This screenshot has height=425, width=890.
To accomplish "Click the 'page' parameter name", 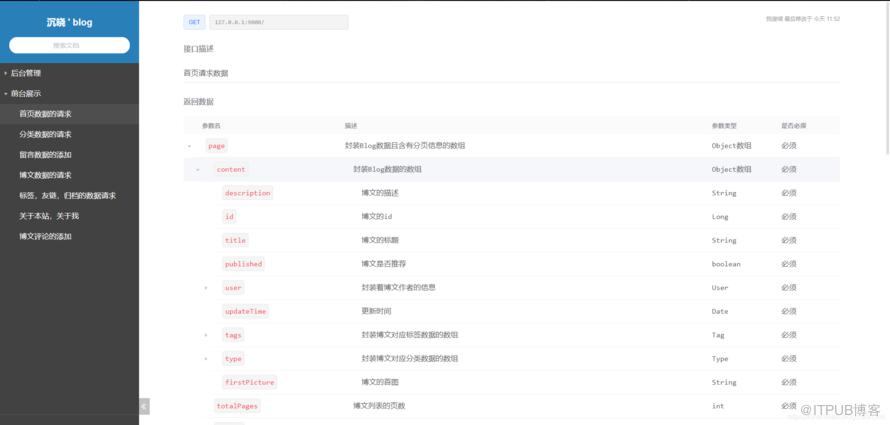I will tap(216, 146).
